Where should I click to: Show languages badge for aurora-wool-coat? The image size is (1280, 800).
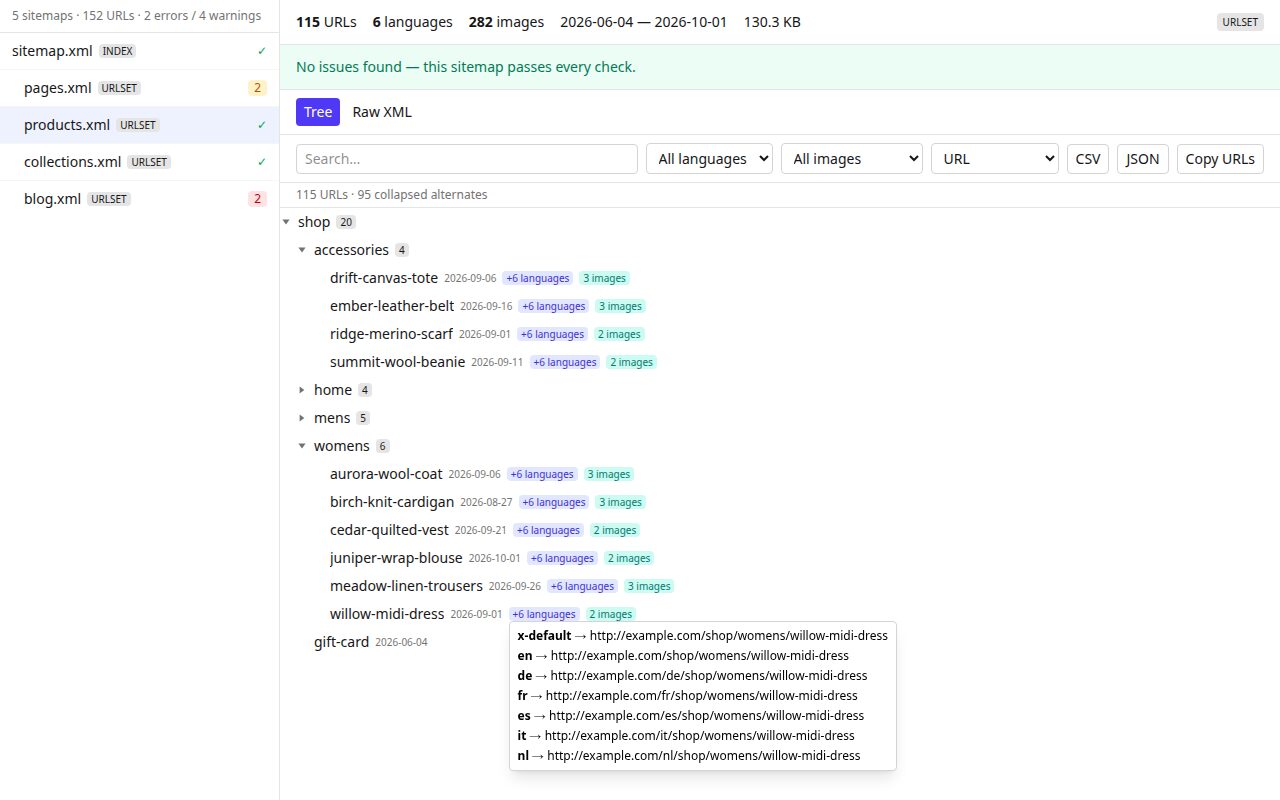pyautogui.click(x=542, y=474)
